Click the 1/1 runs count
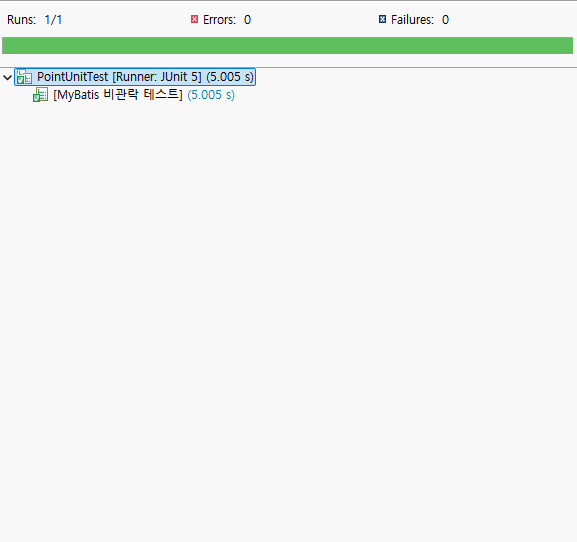 [x=53, y=20]
